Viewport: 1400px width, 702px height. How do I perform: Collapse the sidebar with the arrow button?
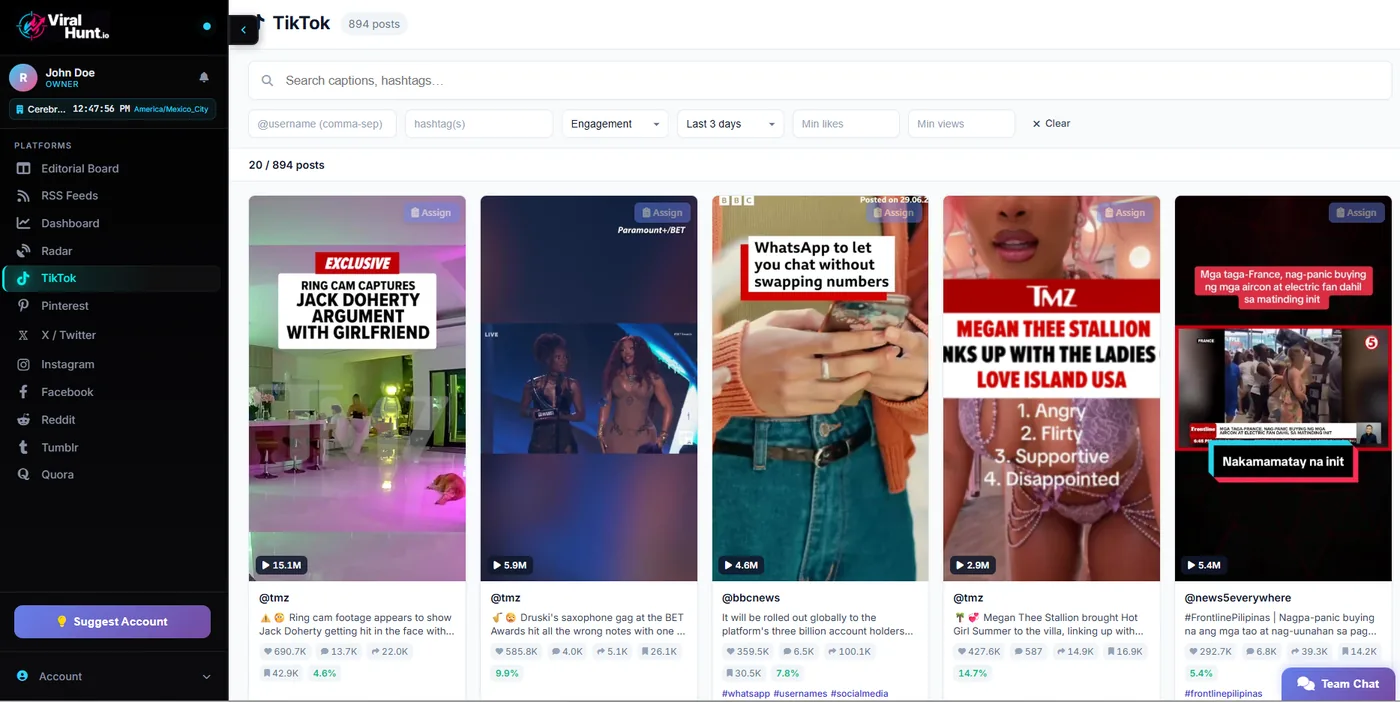[243, 30]
